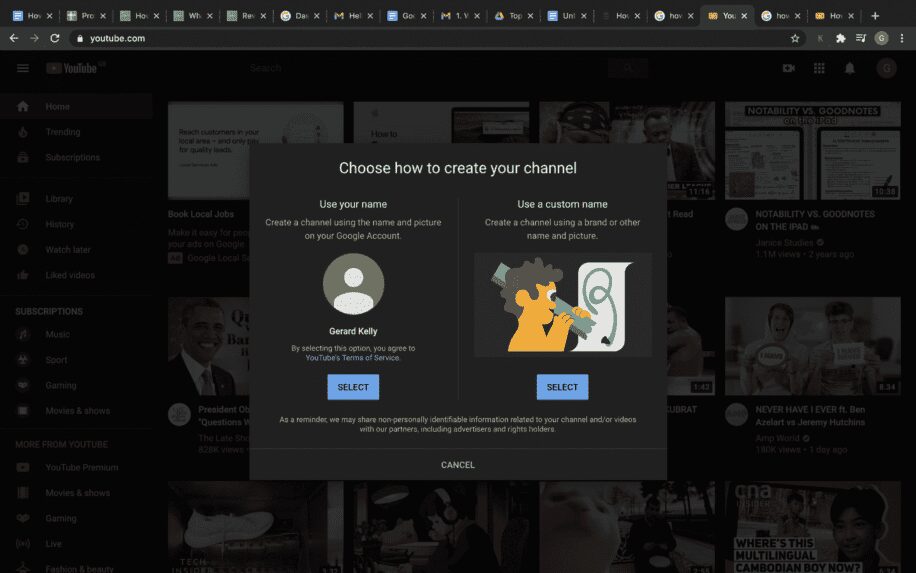This screenshot has width=916, height=573.
Task: Open the media control playlist icon
Action: [x=861, y=38]
